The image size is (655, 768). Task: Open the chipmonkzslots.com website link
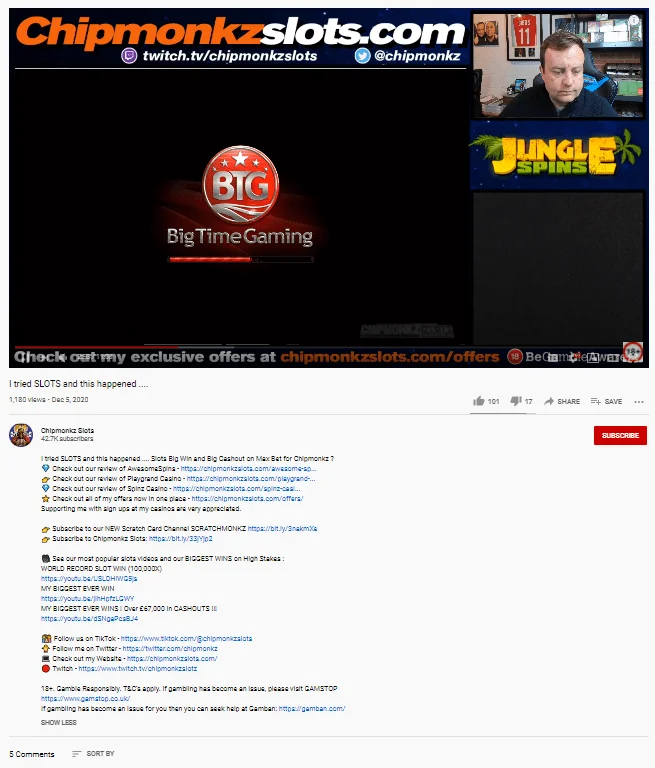[x=172, y=659]
